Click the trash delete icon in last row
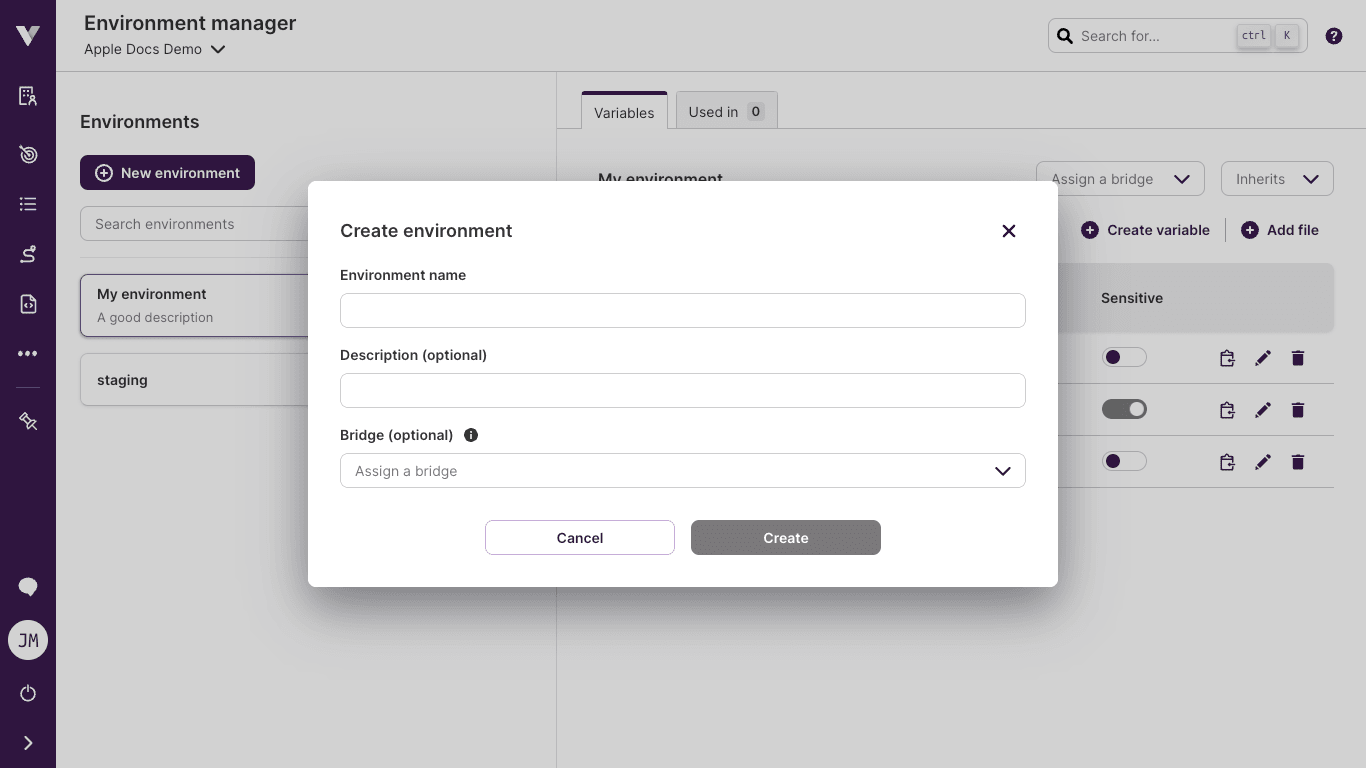 pos(1297,462)
